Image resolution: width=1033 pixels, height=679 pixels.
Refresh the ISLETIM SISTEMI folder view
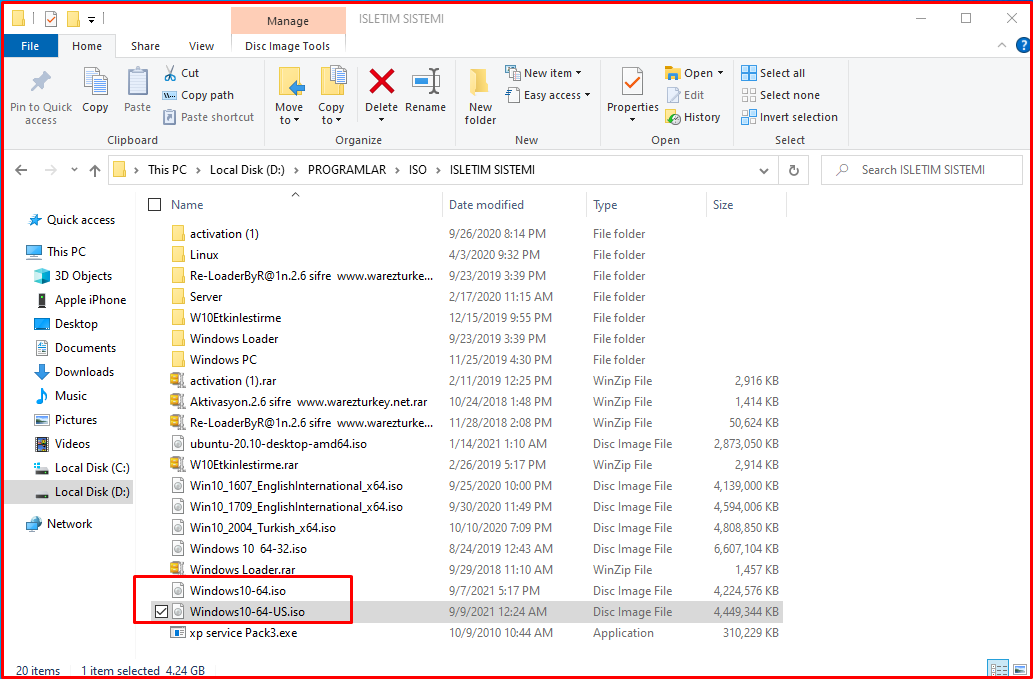pyautogui.click(x=794, y=170)
